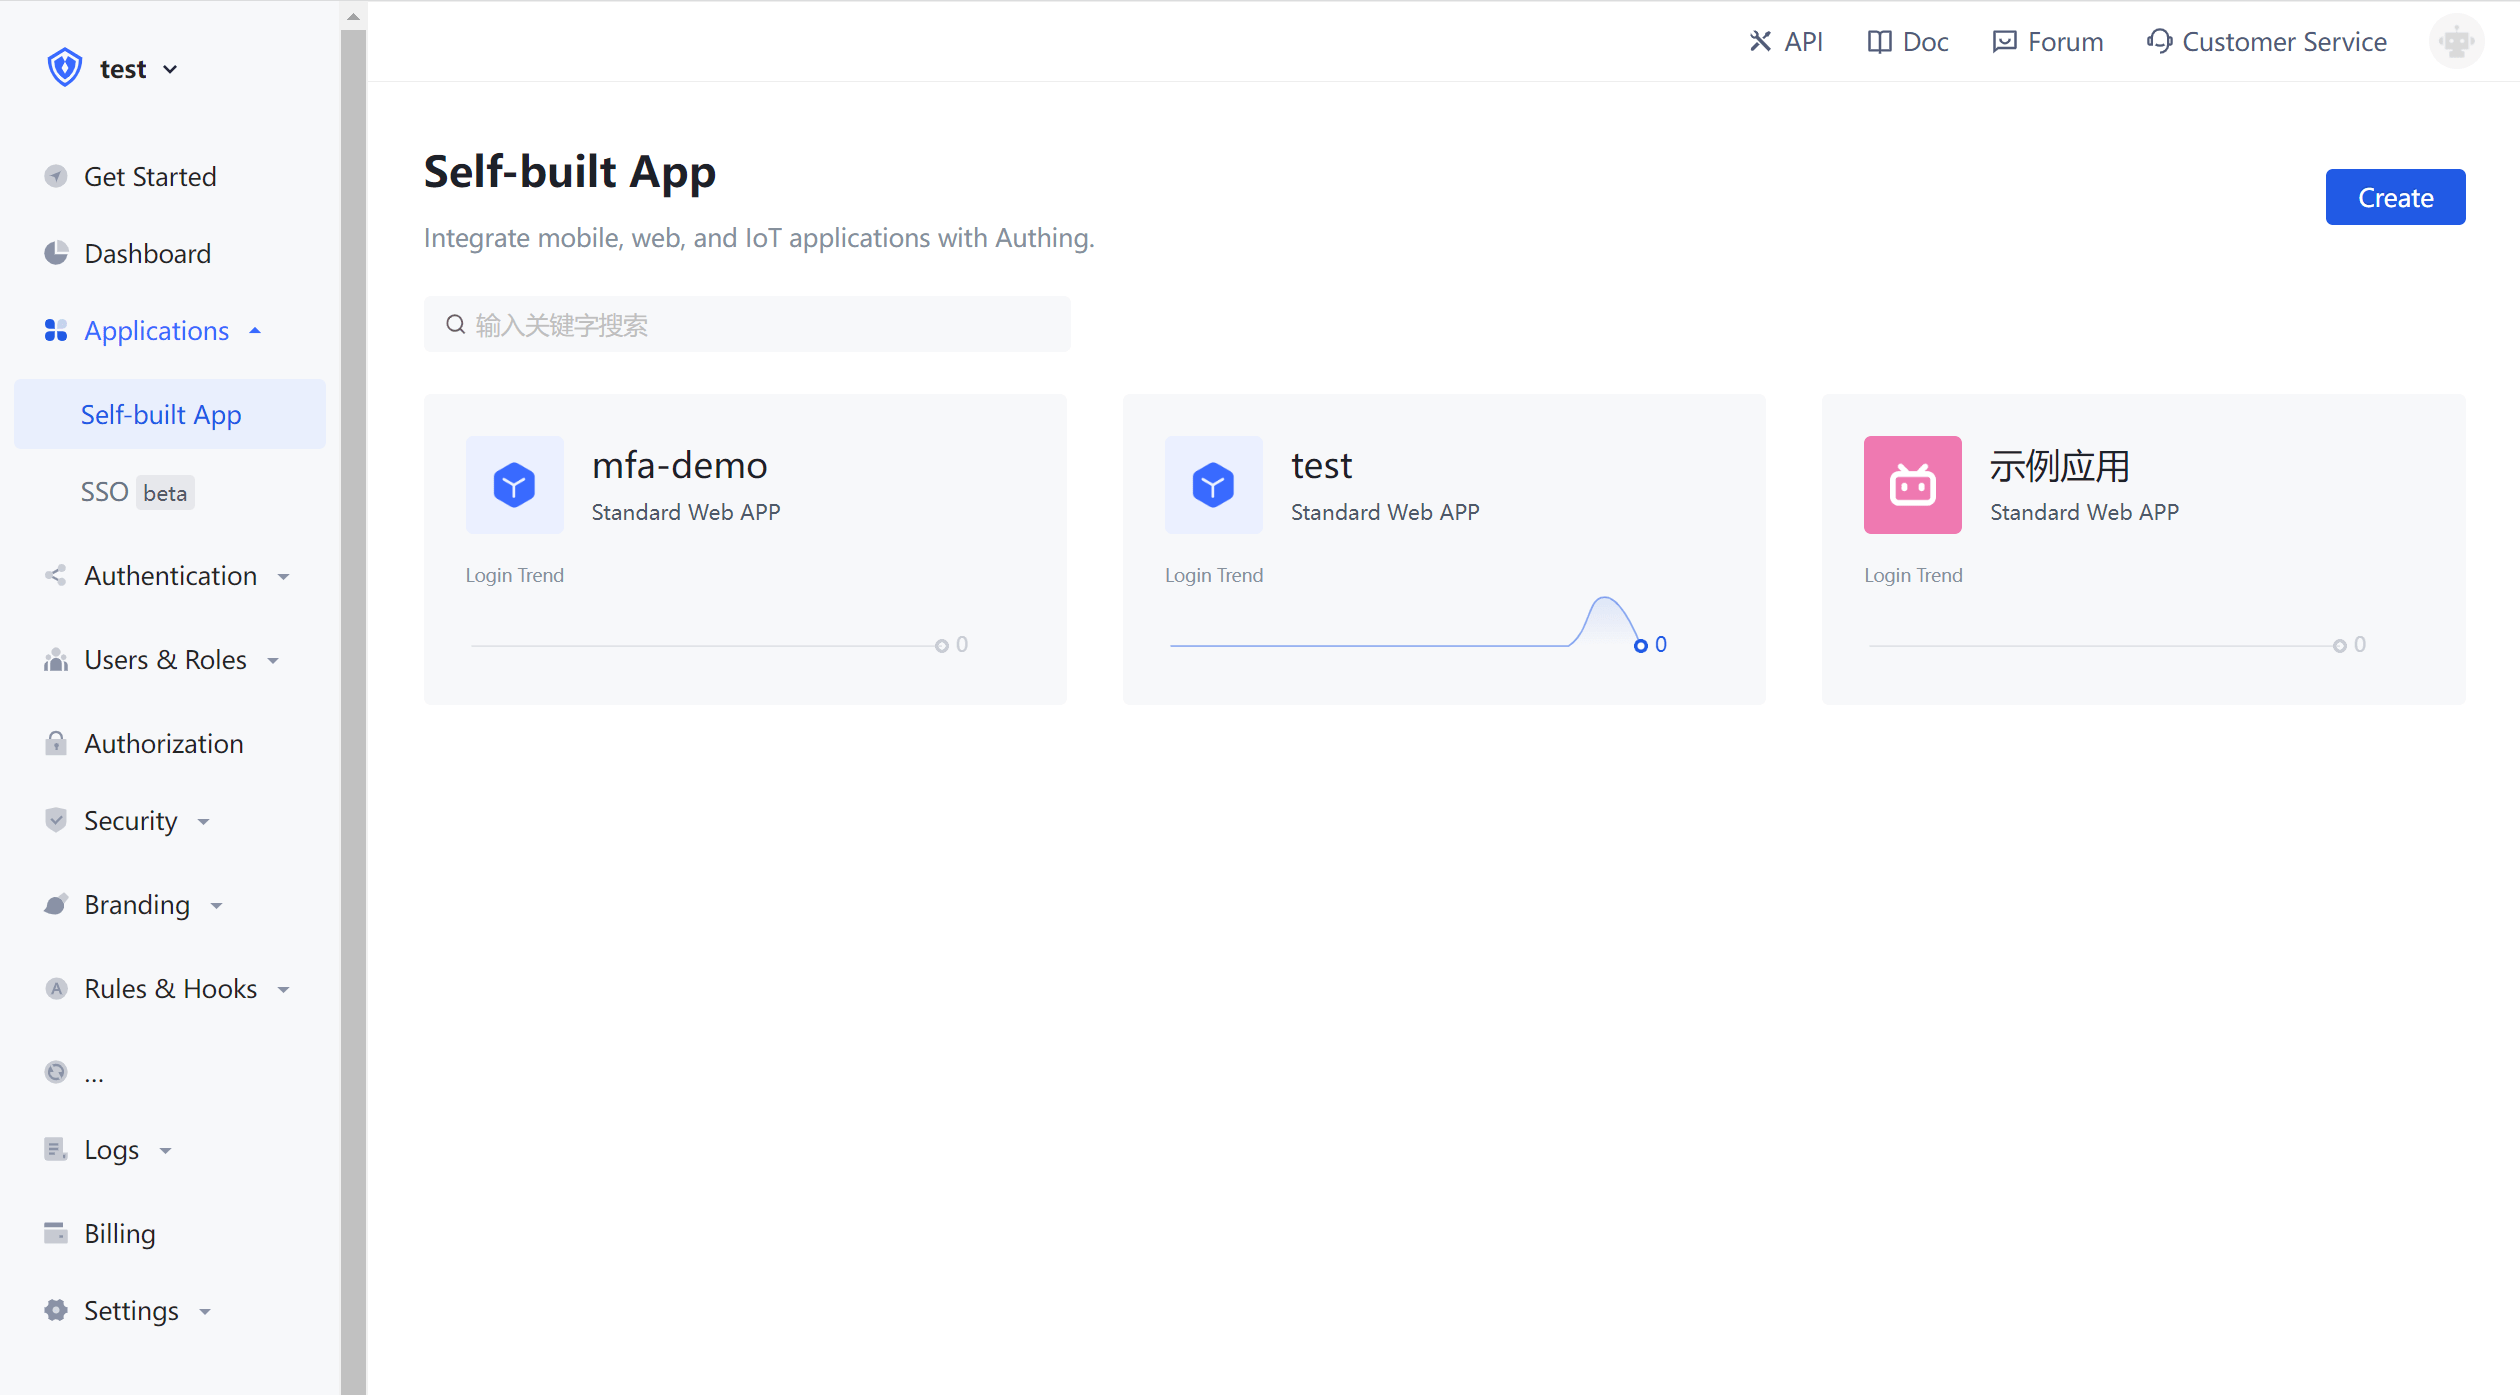The width and height of the screenshot is (2520, 1395).
Task: Open the API tools icon
Action: tap(1761, 41)
